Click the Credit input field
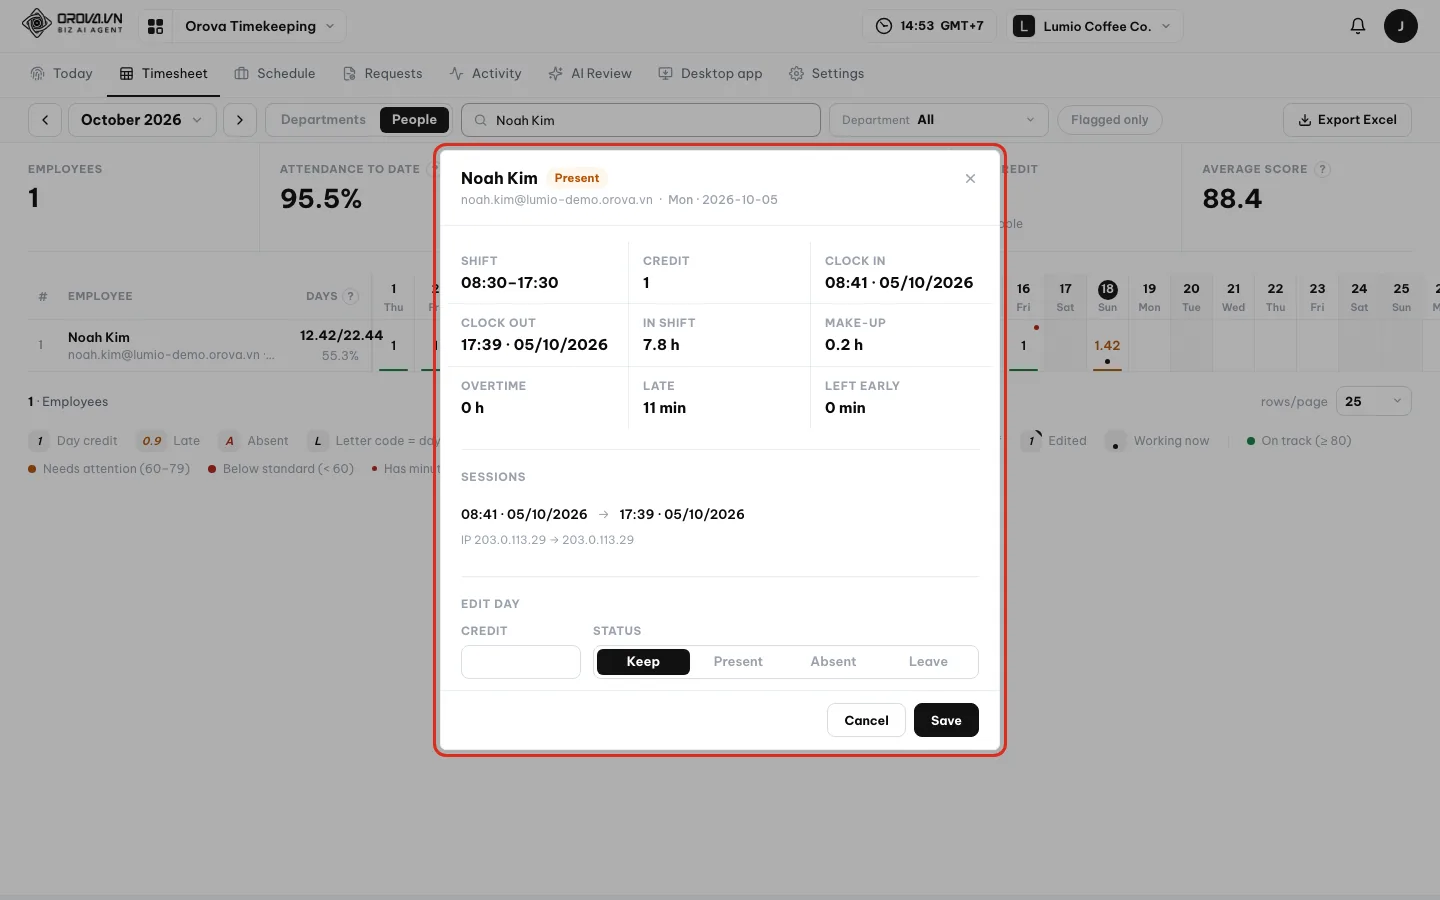 (521, 662)
